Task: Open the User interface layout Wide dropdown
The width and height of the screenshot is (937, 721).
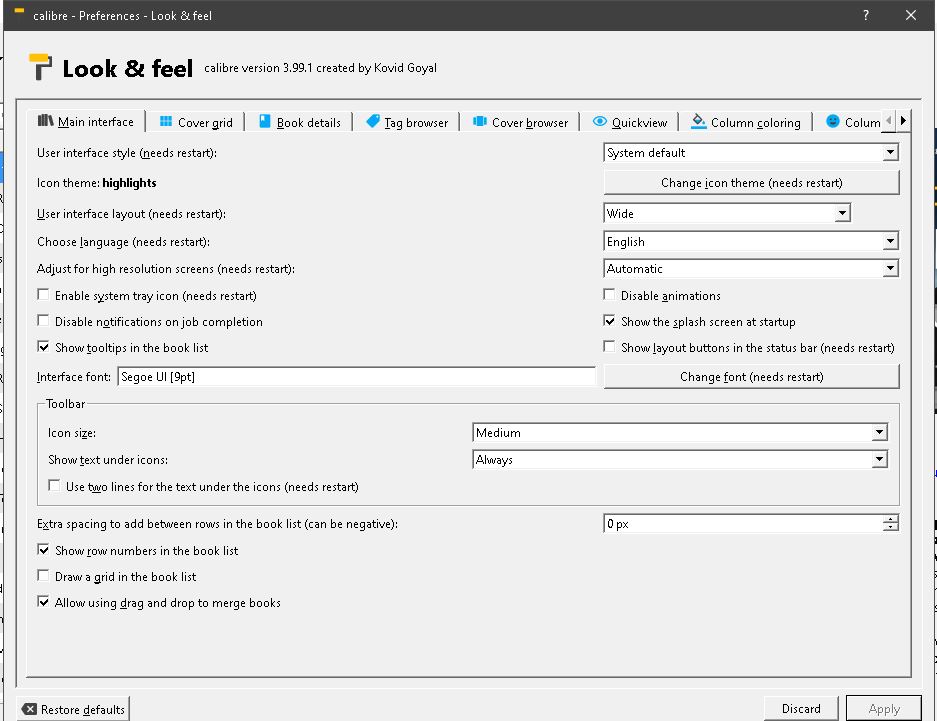Action: 727,213
